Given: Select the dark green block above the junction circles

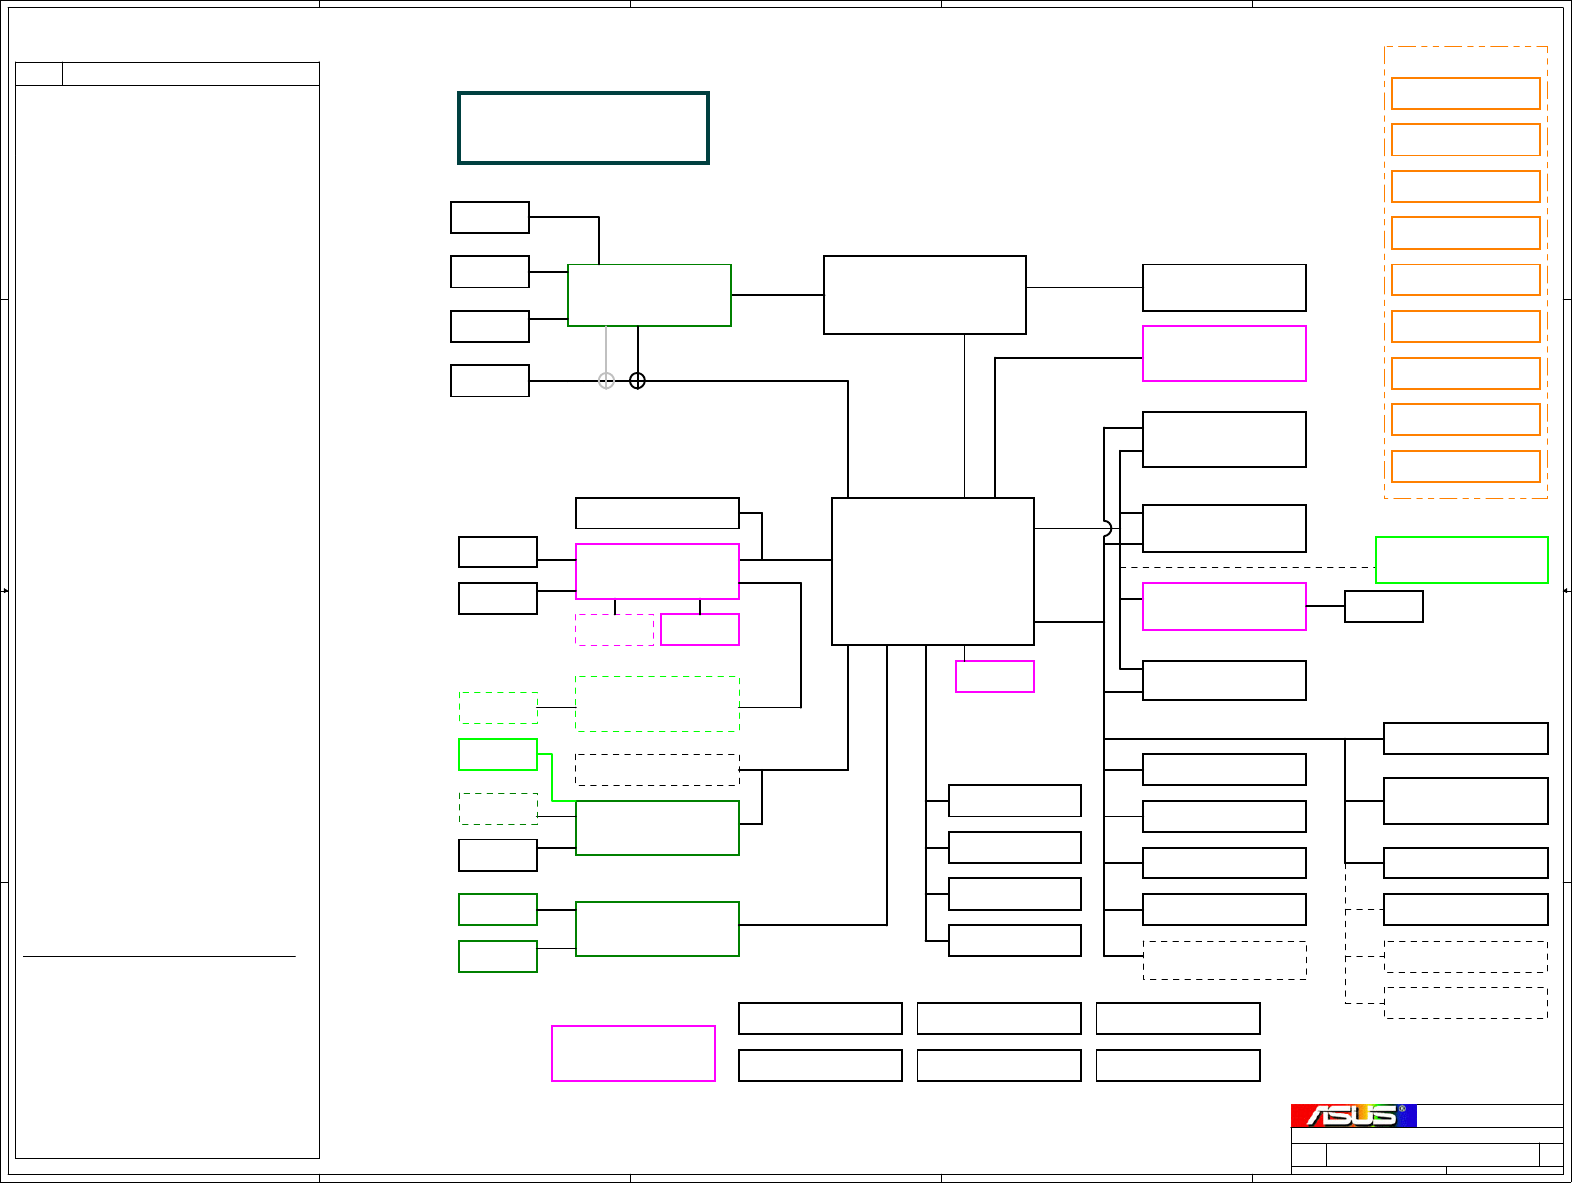Looking at the screenshot, I should point(650,296).
